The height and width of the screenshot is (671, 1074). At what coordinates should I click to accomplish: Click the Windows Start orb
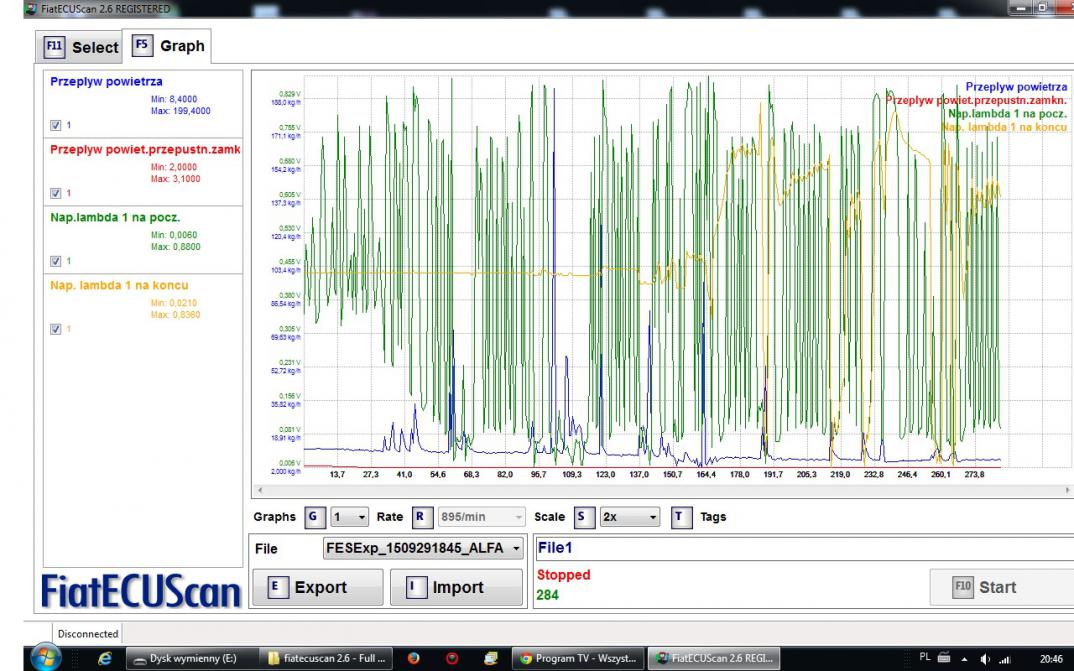[x=48, y=658]
